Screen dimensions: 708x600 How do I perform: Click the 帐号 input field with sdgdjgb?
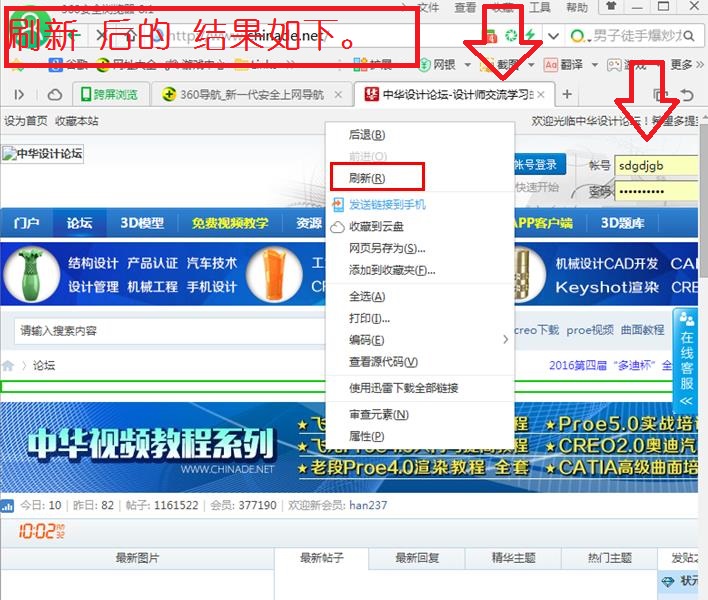657,166
